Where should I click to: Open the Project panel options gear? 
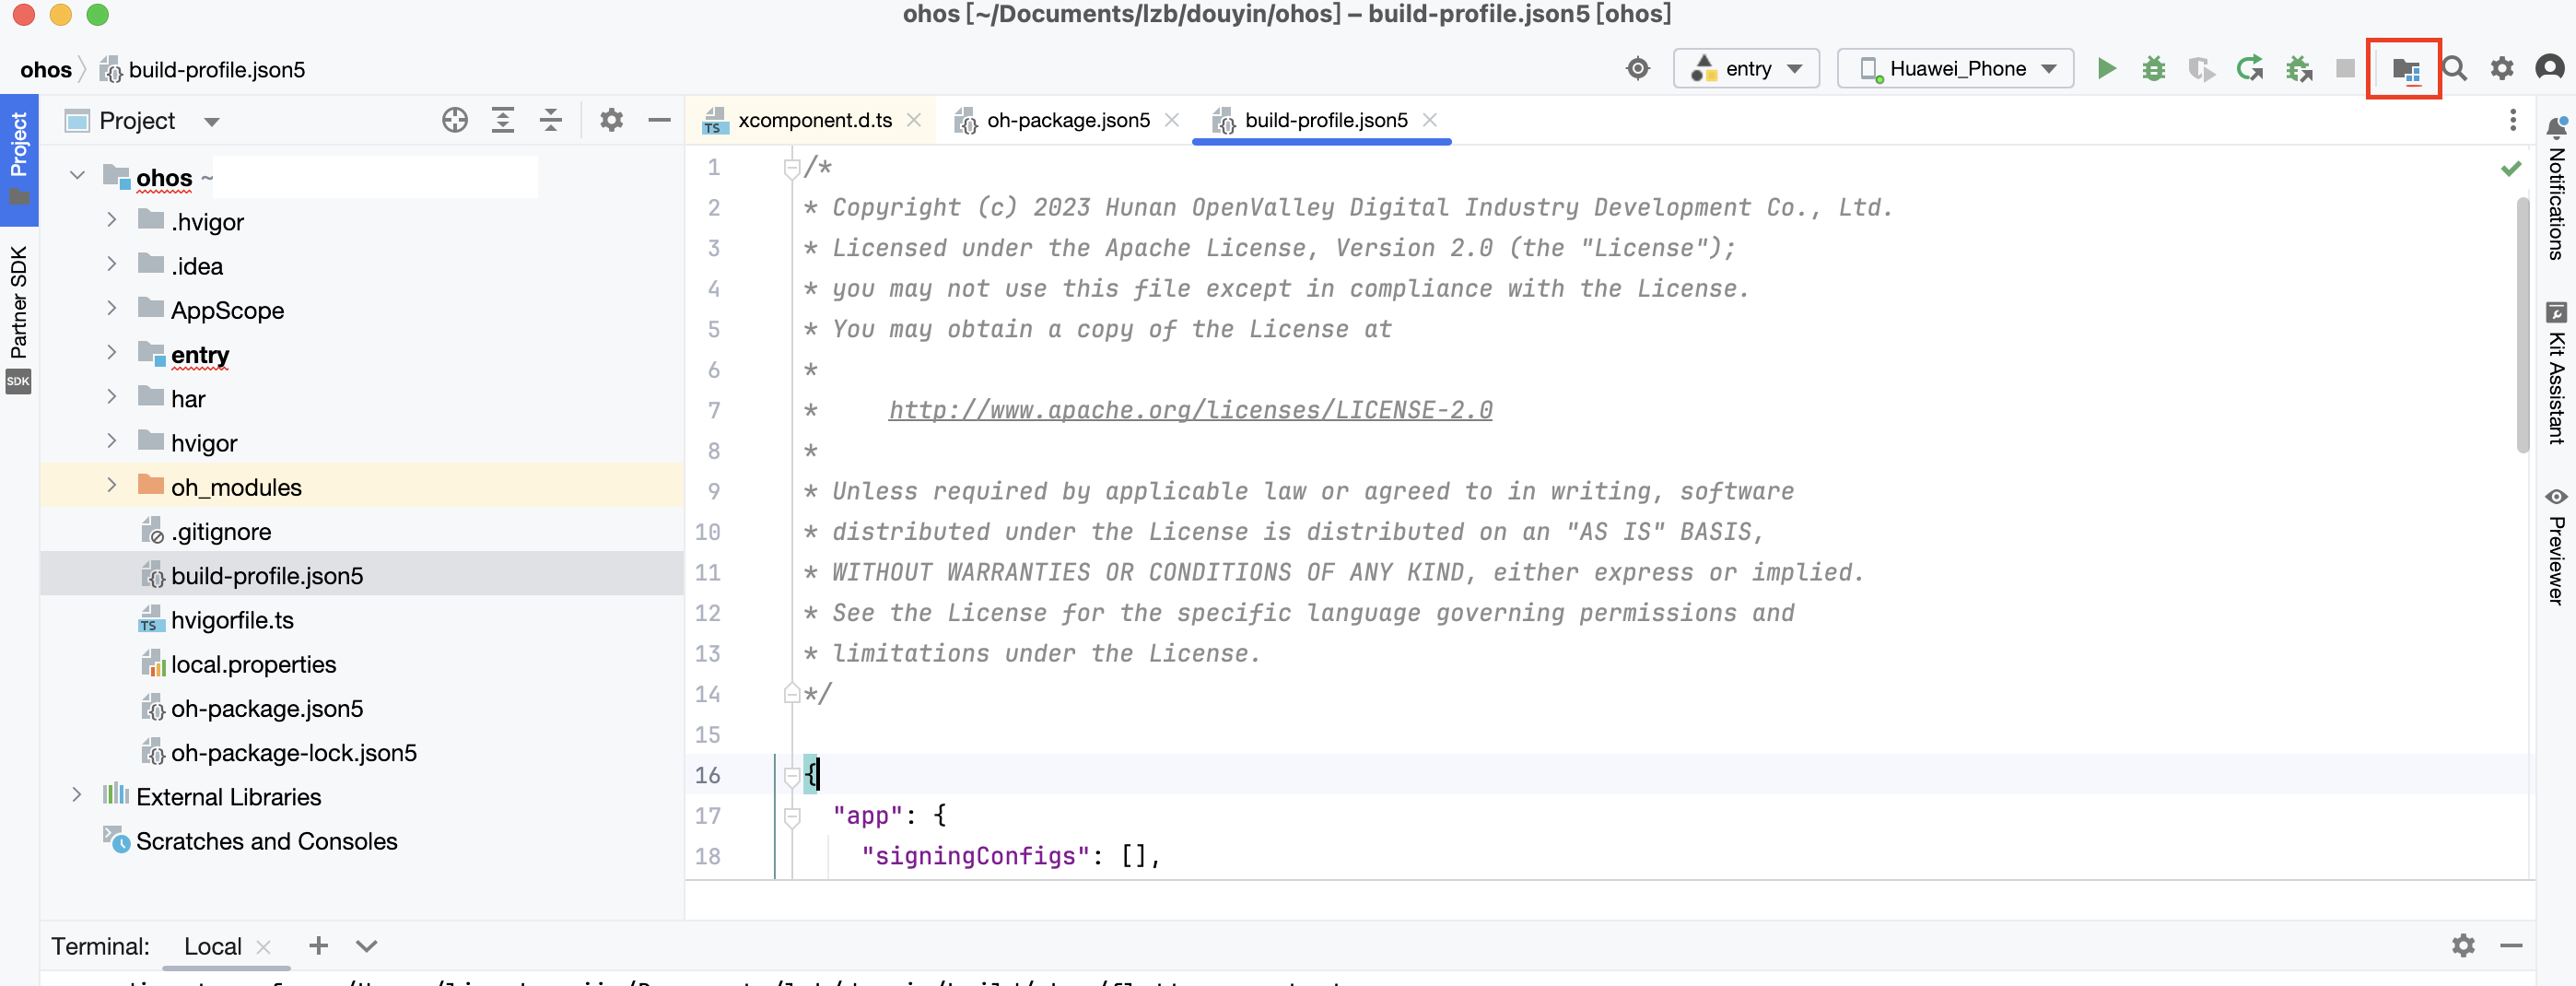[611, 121]
